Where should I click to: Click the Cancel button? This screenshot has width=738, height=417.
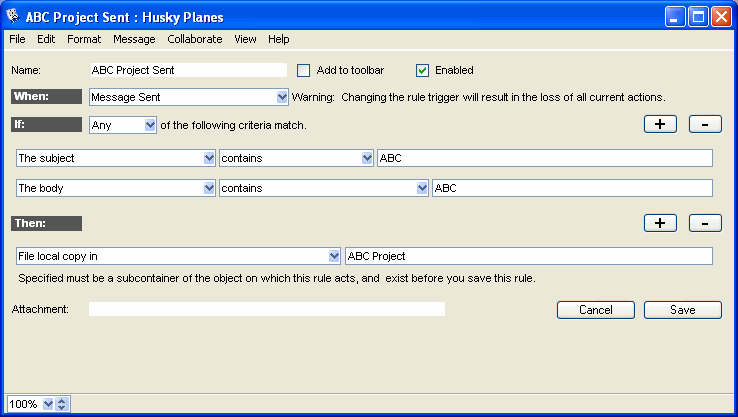595,310
